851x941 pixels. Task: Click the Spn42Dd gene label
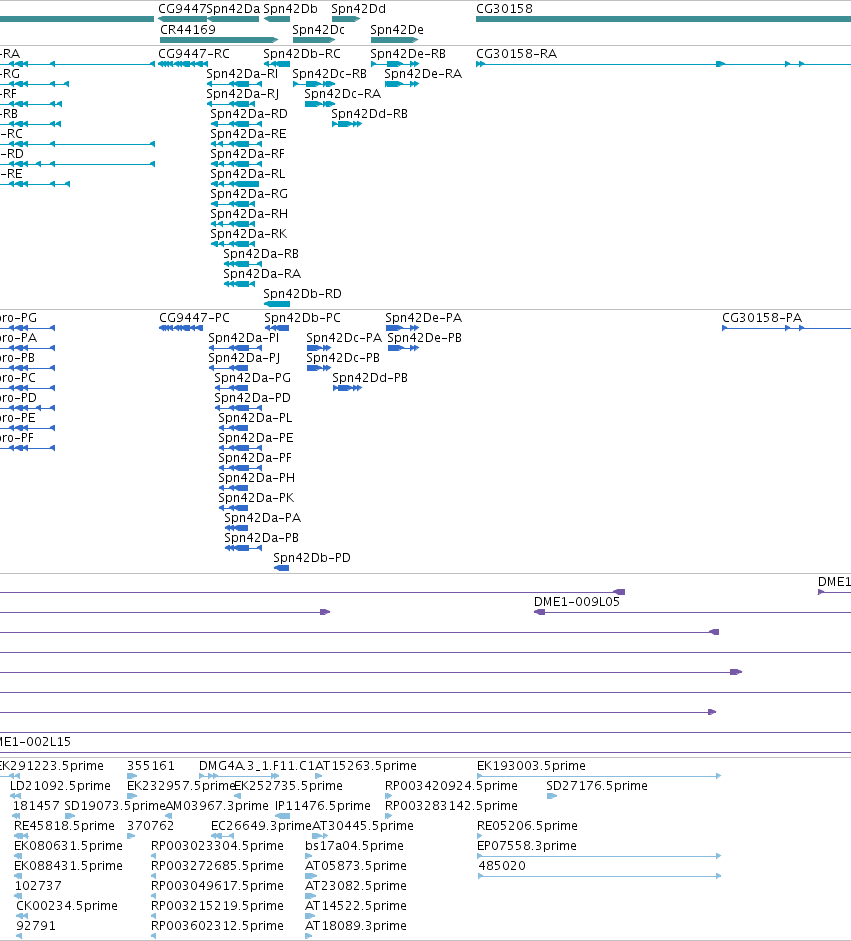click(x=358, y=9)
